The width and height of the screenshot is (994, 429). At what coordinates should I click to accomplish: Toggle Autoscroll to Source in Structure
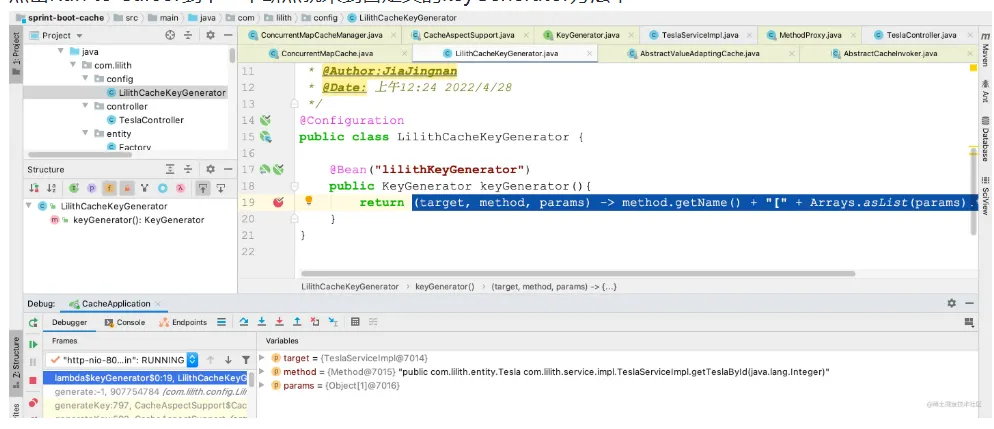tap(202, 188)
